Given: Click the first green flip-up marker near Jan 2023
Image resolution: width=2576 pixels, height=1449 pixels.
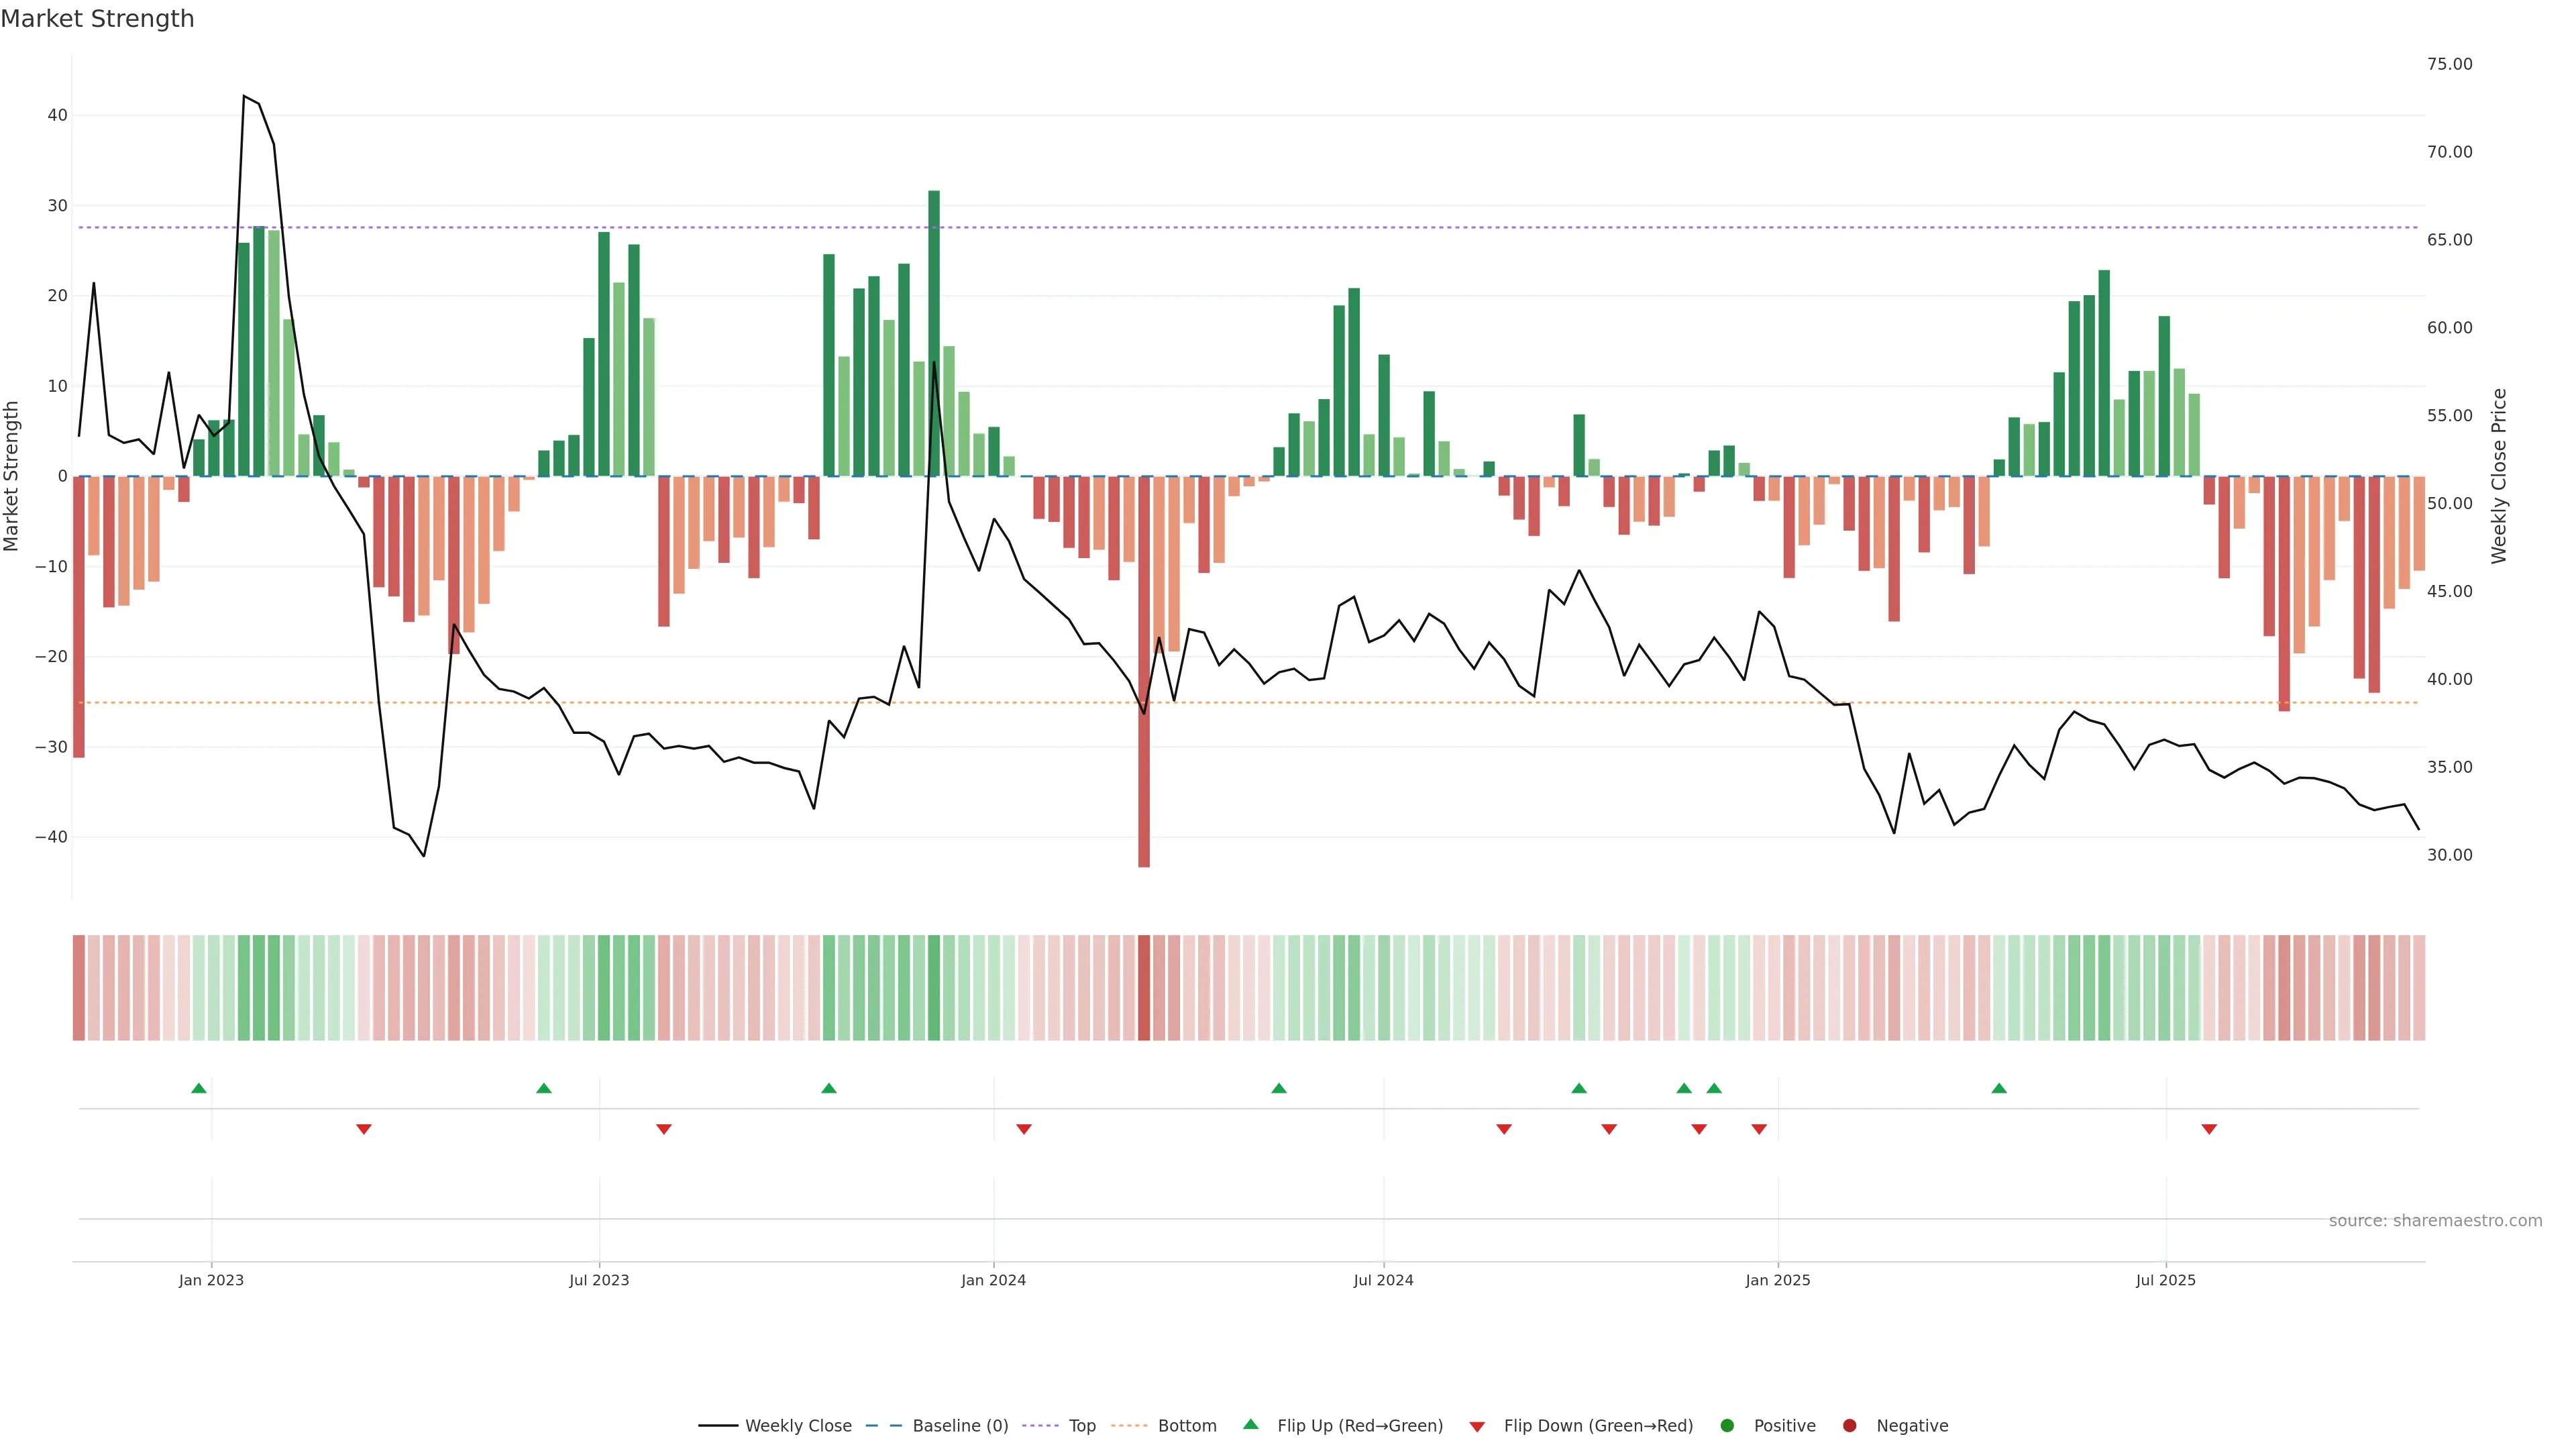Looking at the screenshot, I should click(199, 1088).
